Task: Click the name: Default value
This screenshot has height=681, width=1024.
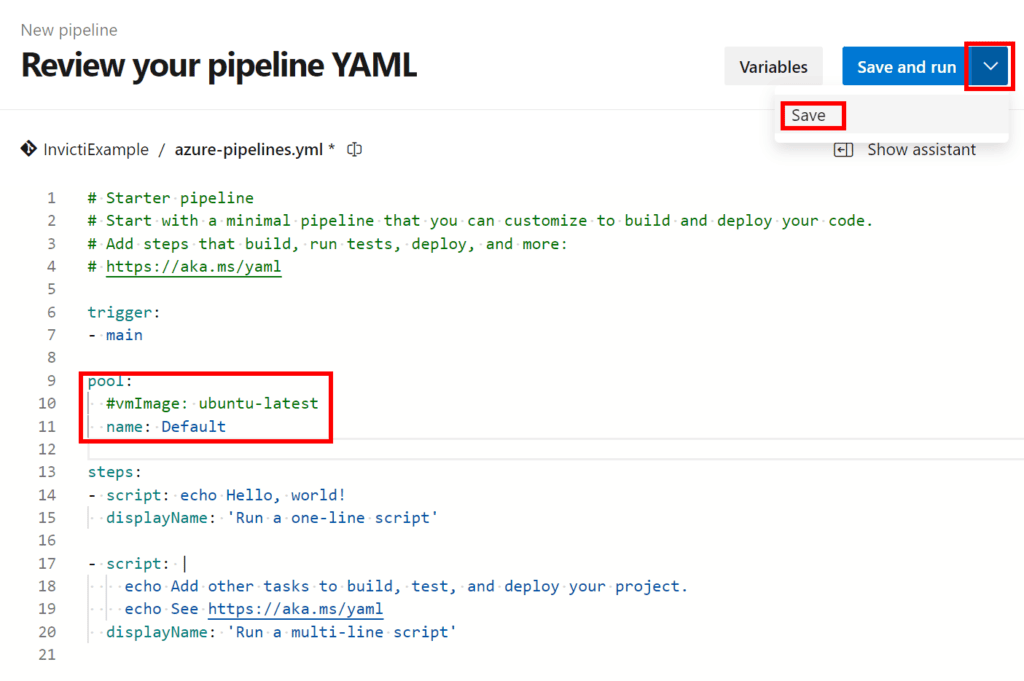Action: (193, 426)
